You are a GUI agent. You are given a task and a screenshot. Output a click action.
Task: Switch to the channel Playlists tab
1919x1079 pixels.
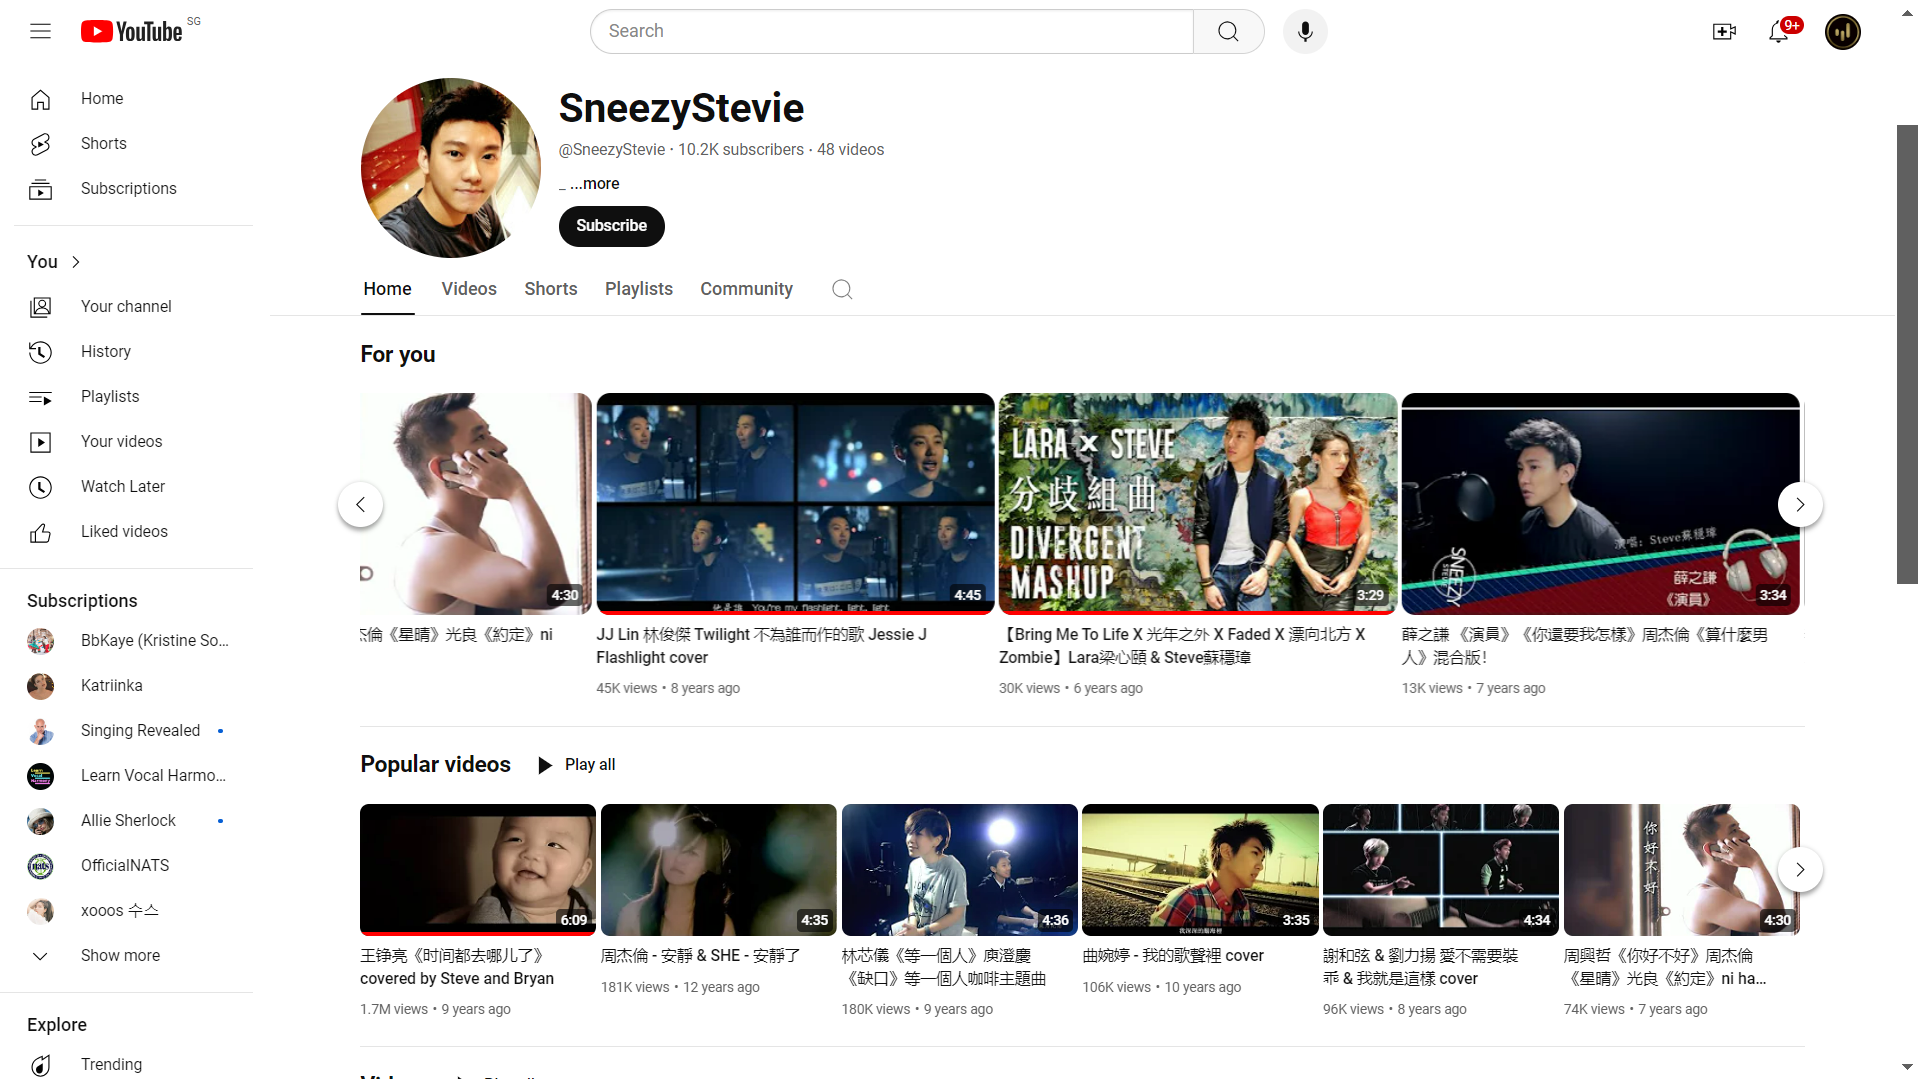pos(639,289)
